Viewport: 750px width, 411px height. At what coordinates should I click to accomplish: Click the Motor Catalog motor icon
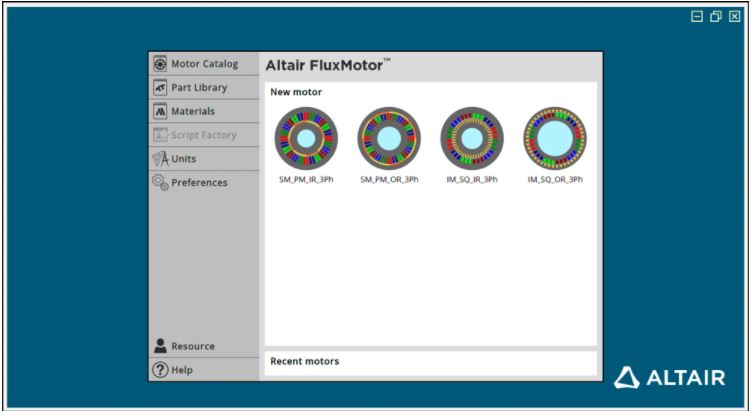point(160,64)
